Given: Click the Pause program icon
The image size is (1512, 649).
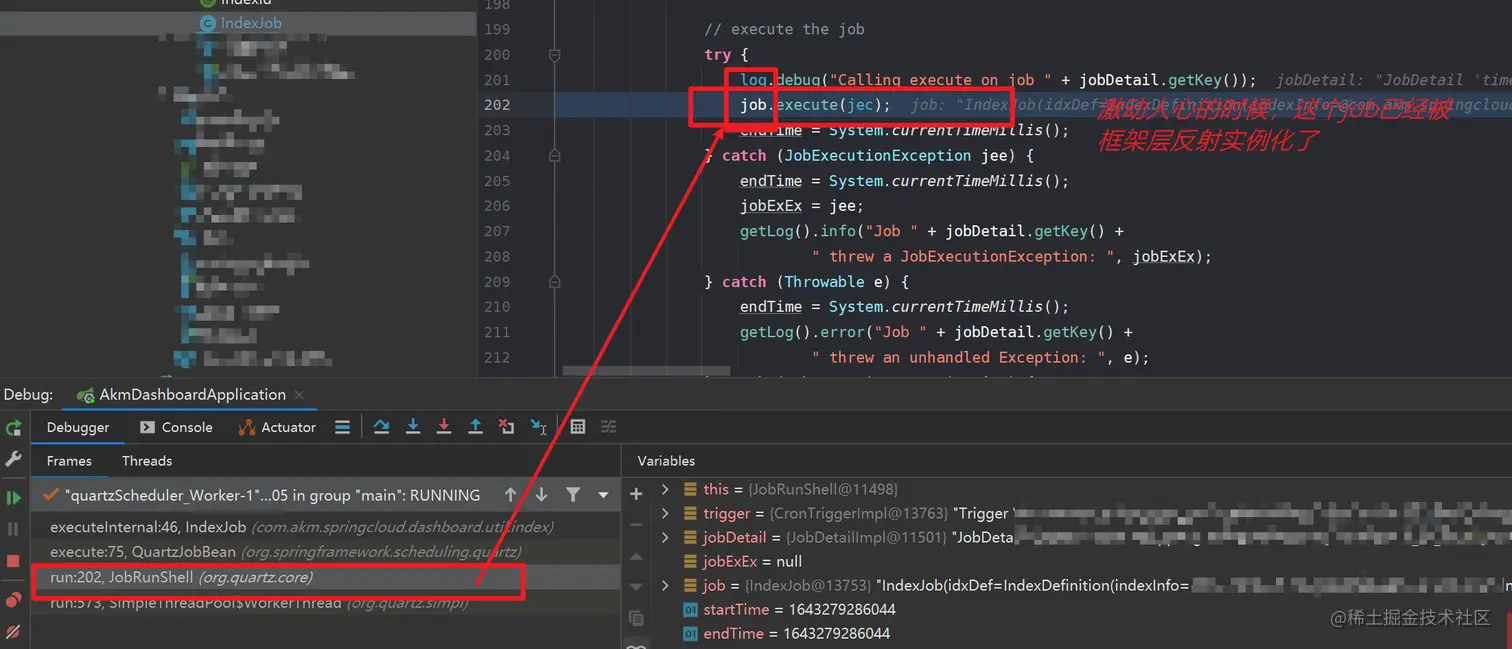Looking at the screenshot, I should (x=14, y=529).
